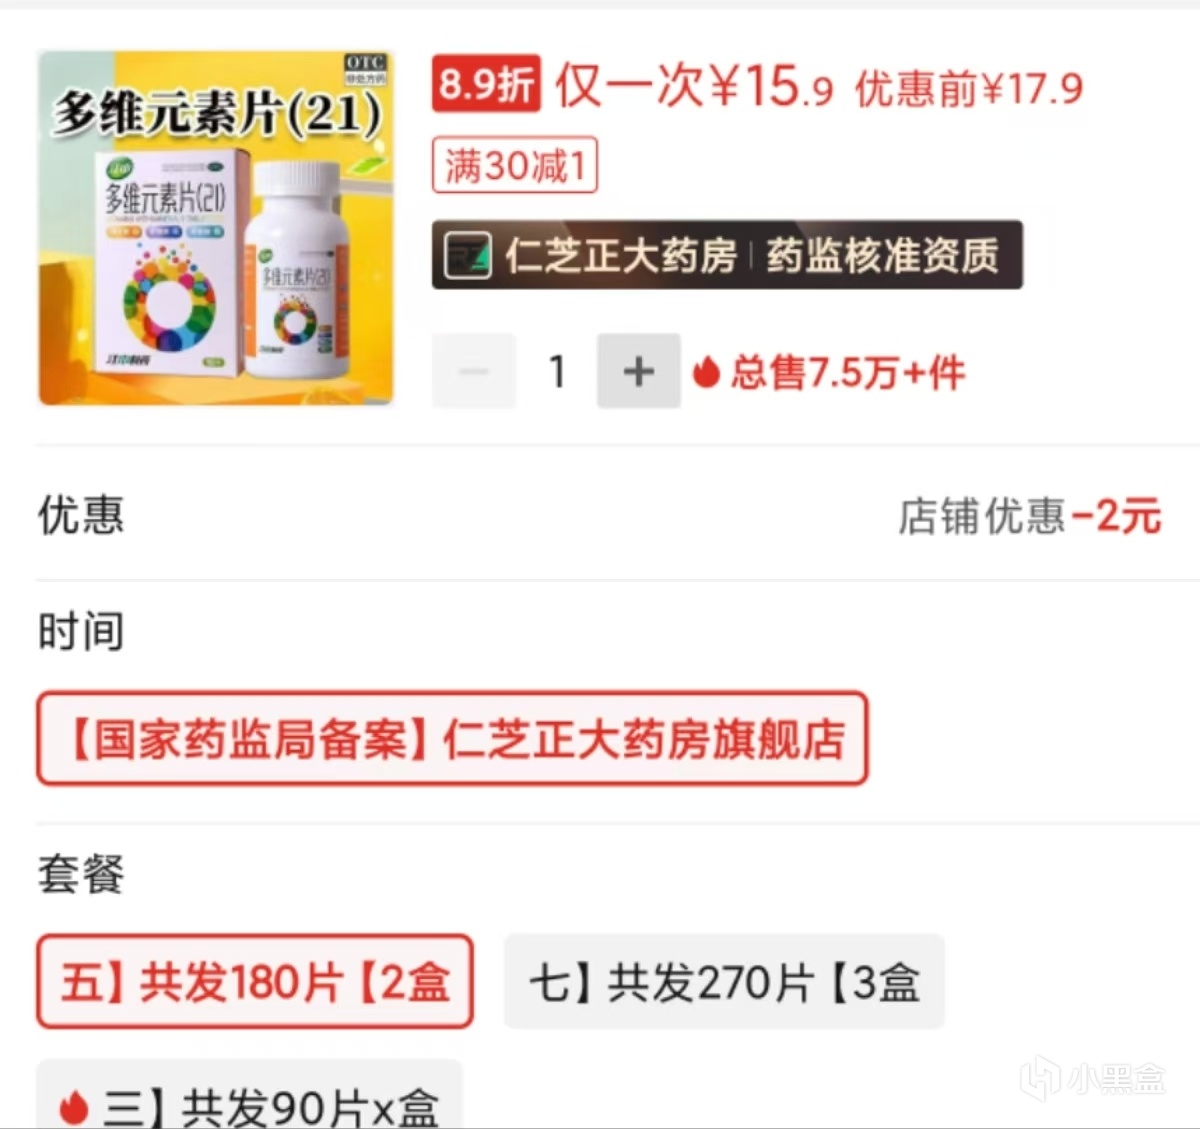The image size is (1200, 1129).
Task: Tap the 满30减1 coupon tag
Action: [514, 165]
